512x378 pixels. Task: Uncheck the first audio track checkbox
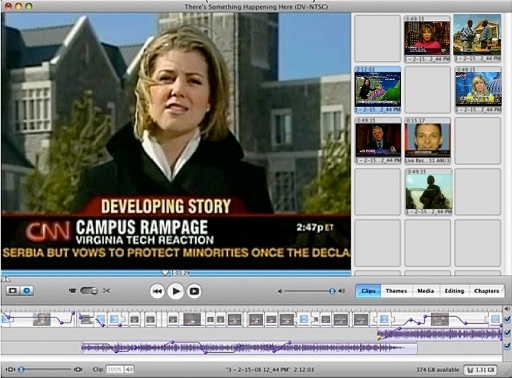pyautogui.click(x=507, y=333)
